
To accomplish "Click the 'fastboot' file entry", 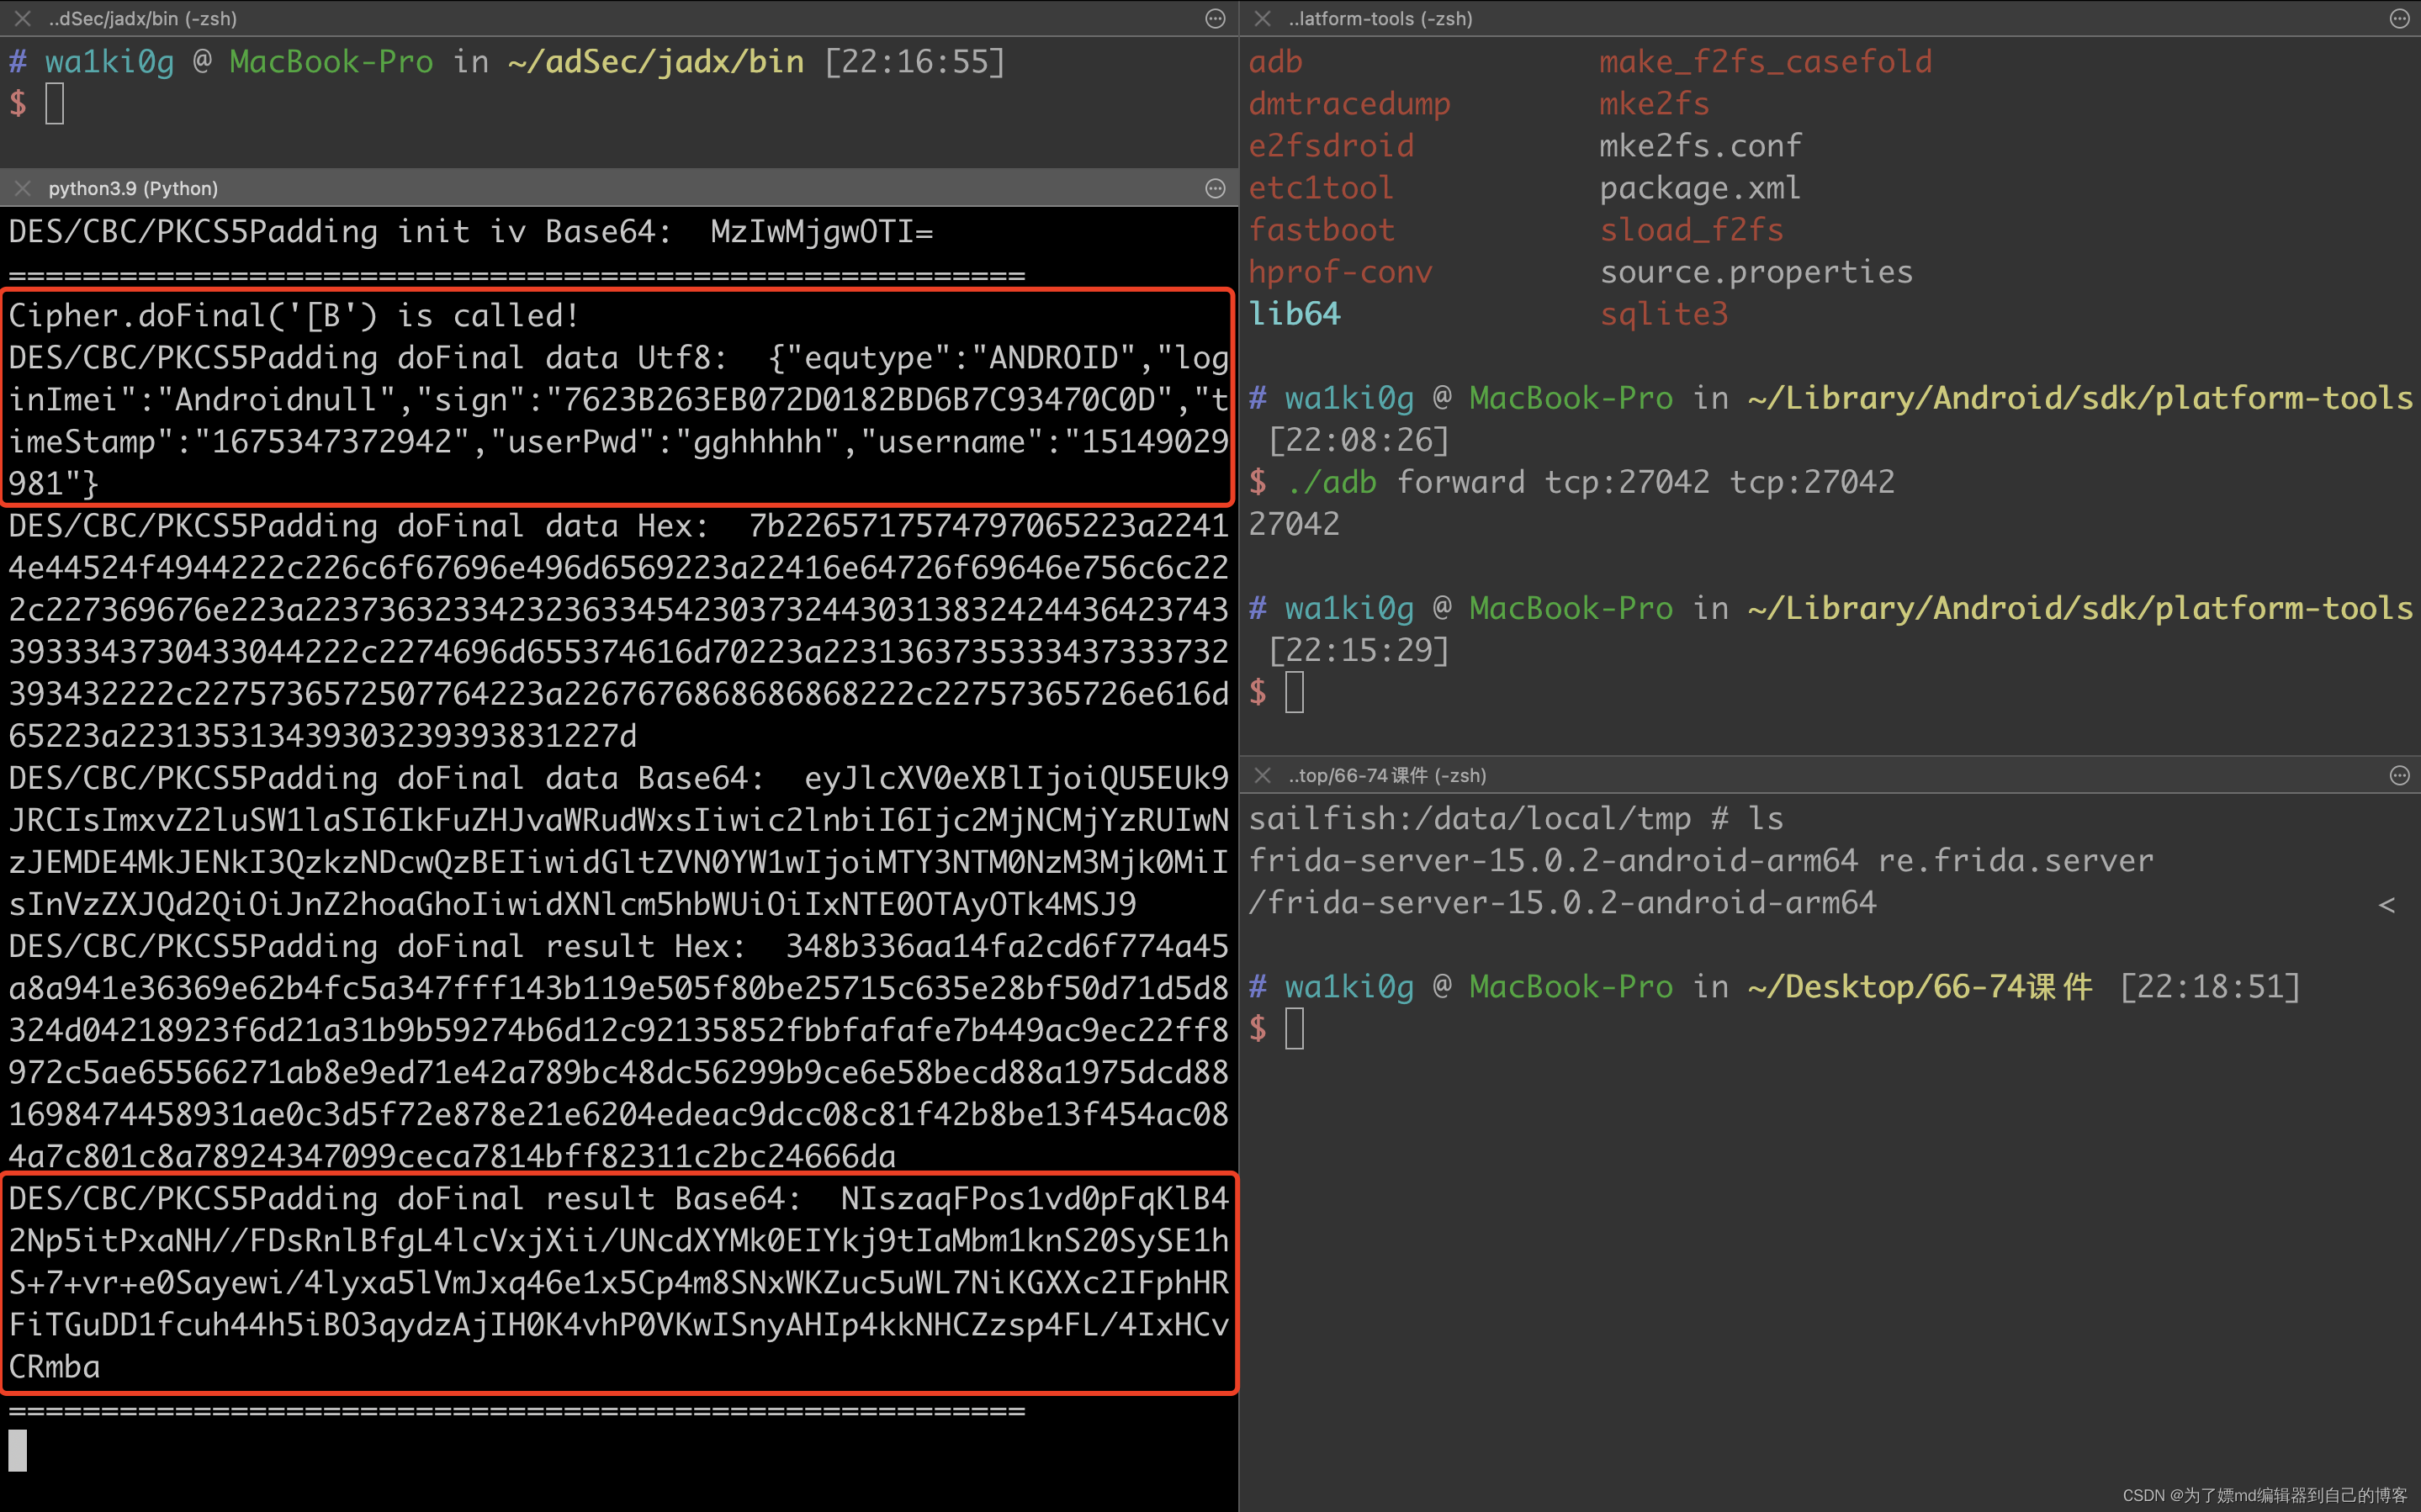I will click(x=1321, y=230).
